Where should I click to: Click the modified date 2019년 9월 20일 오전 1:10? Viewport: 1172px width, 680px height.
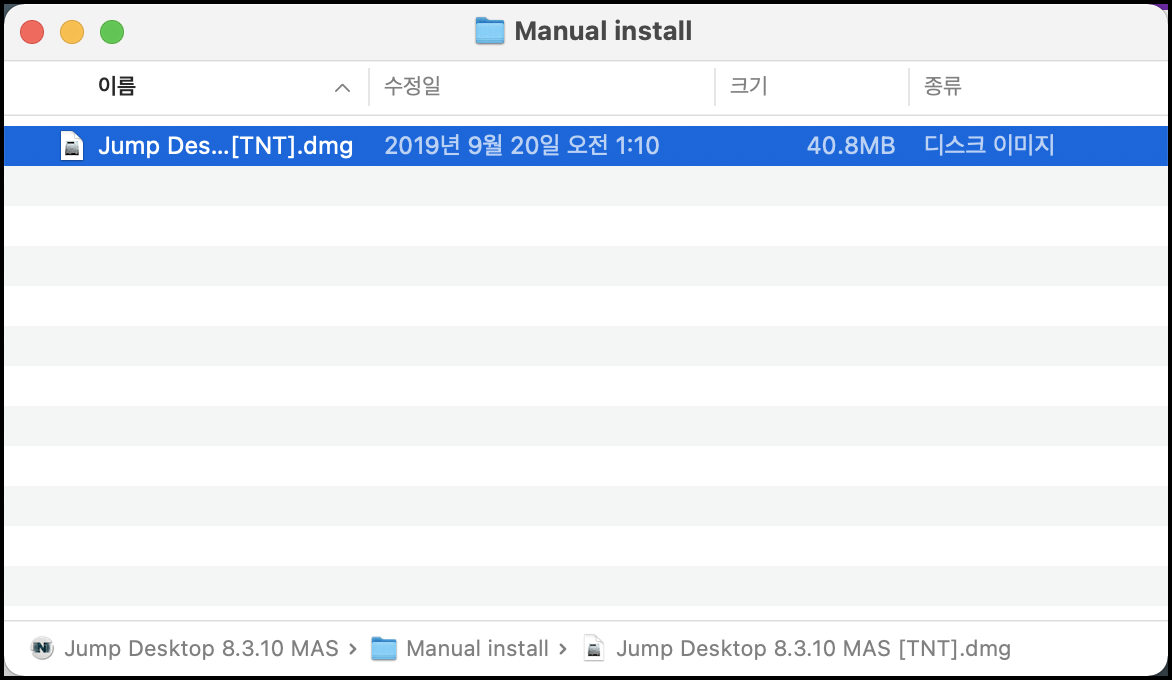tap(522, 146)
